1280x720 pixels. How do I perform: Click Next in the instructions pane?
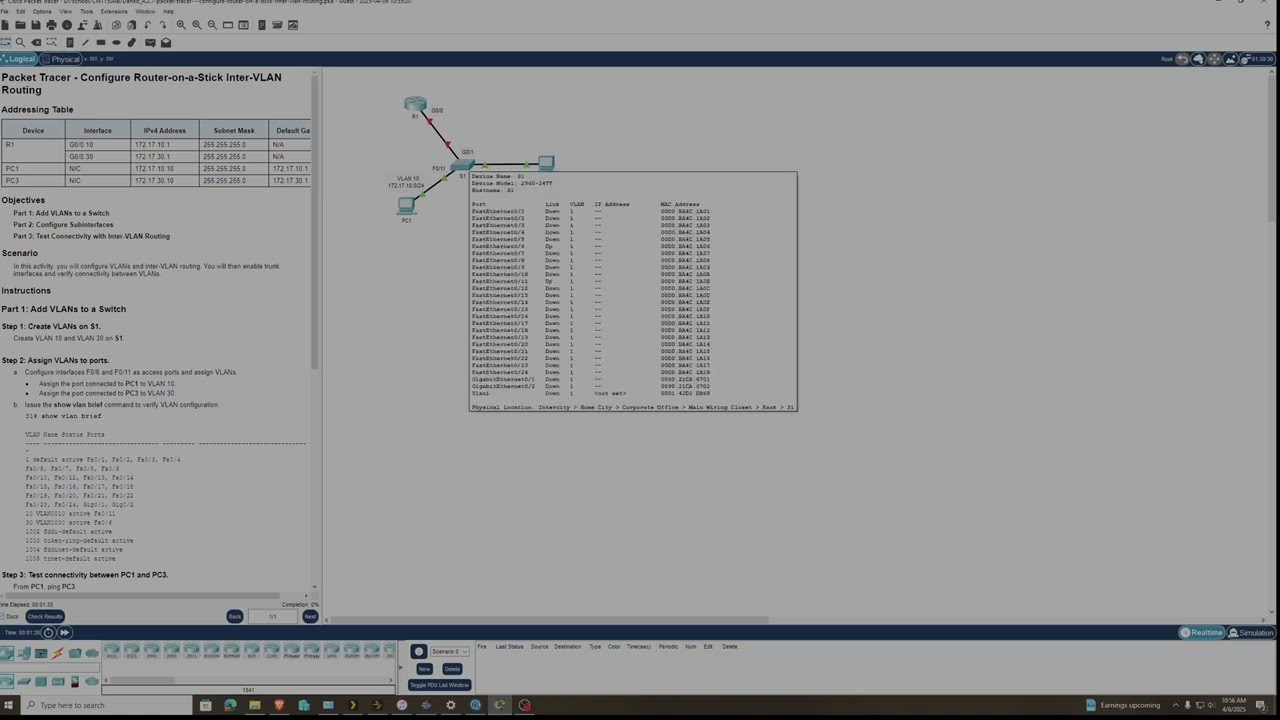click(310, 616)
